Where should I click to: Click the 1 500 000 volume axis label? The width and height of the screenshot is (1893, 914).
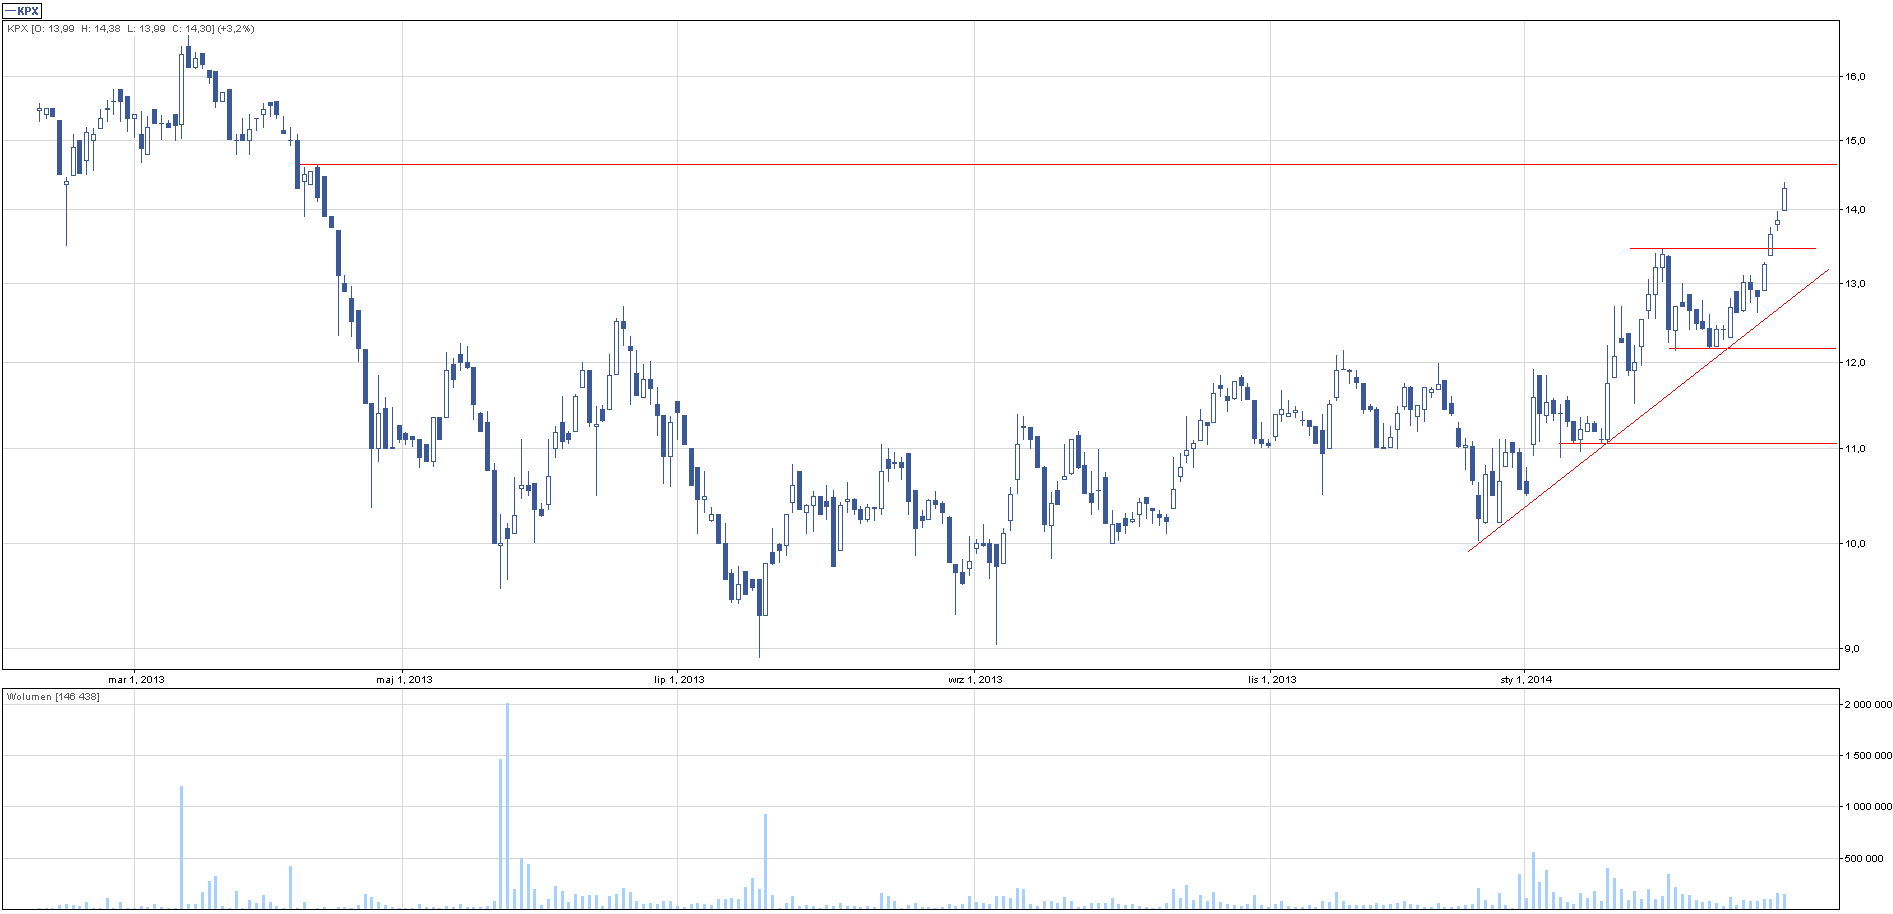pyautogui.click(x=1868, y=756)
